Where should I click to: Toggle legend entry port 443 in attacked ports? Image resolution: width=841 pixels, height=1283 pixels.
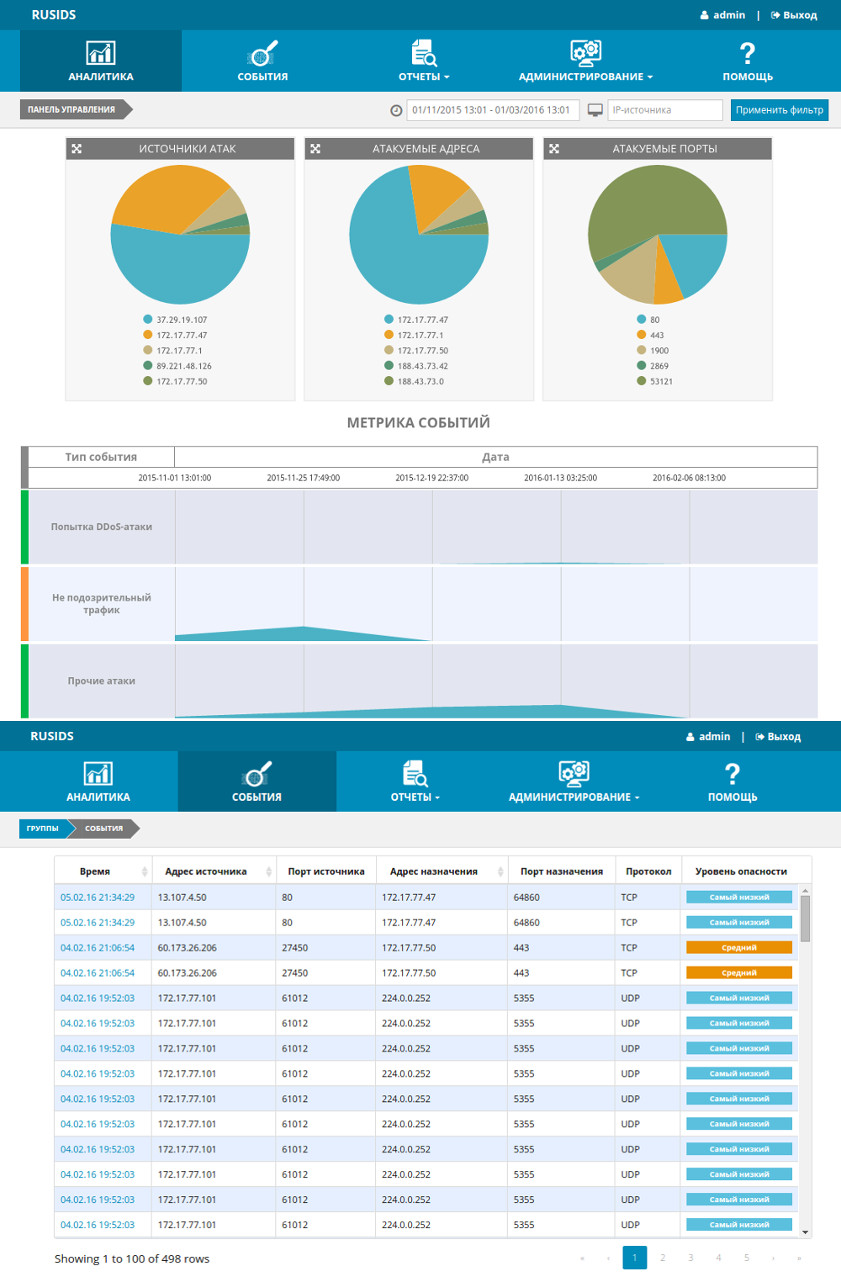pyautogui.click(x=650, y=335)
